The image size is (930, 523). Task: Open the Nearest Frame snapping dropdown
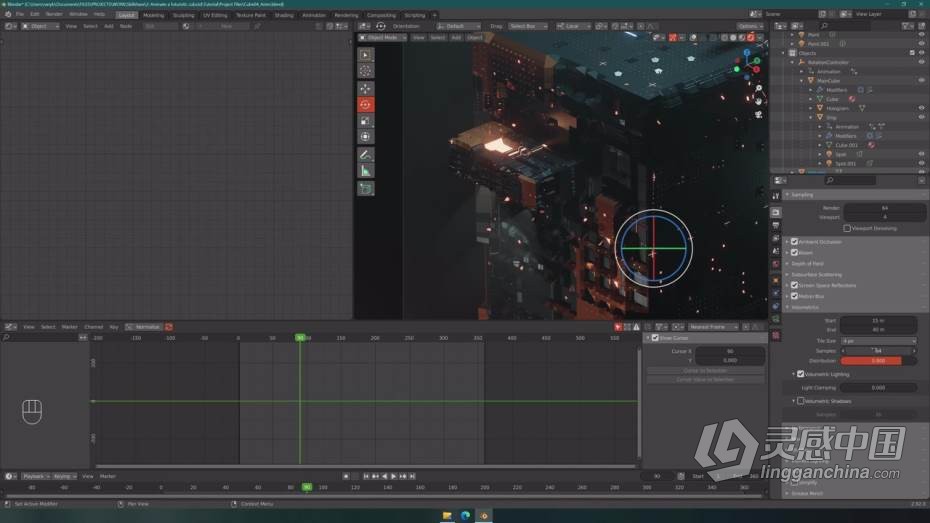[x=713, y=327]
